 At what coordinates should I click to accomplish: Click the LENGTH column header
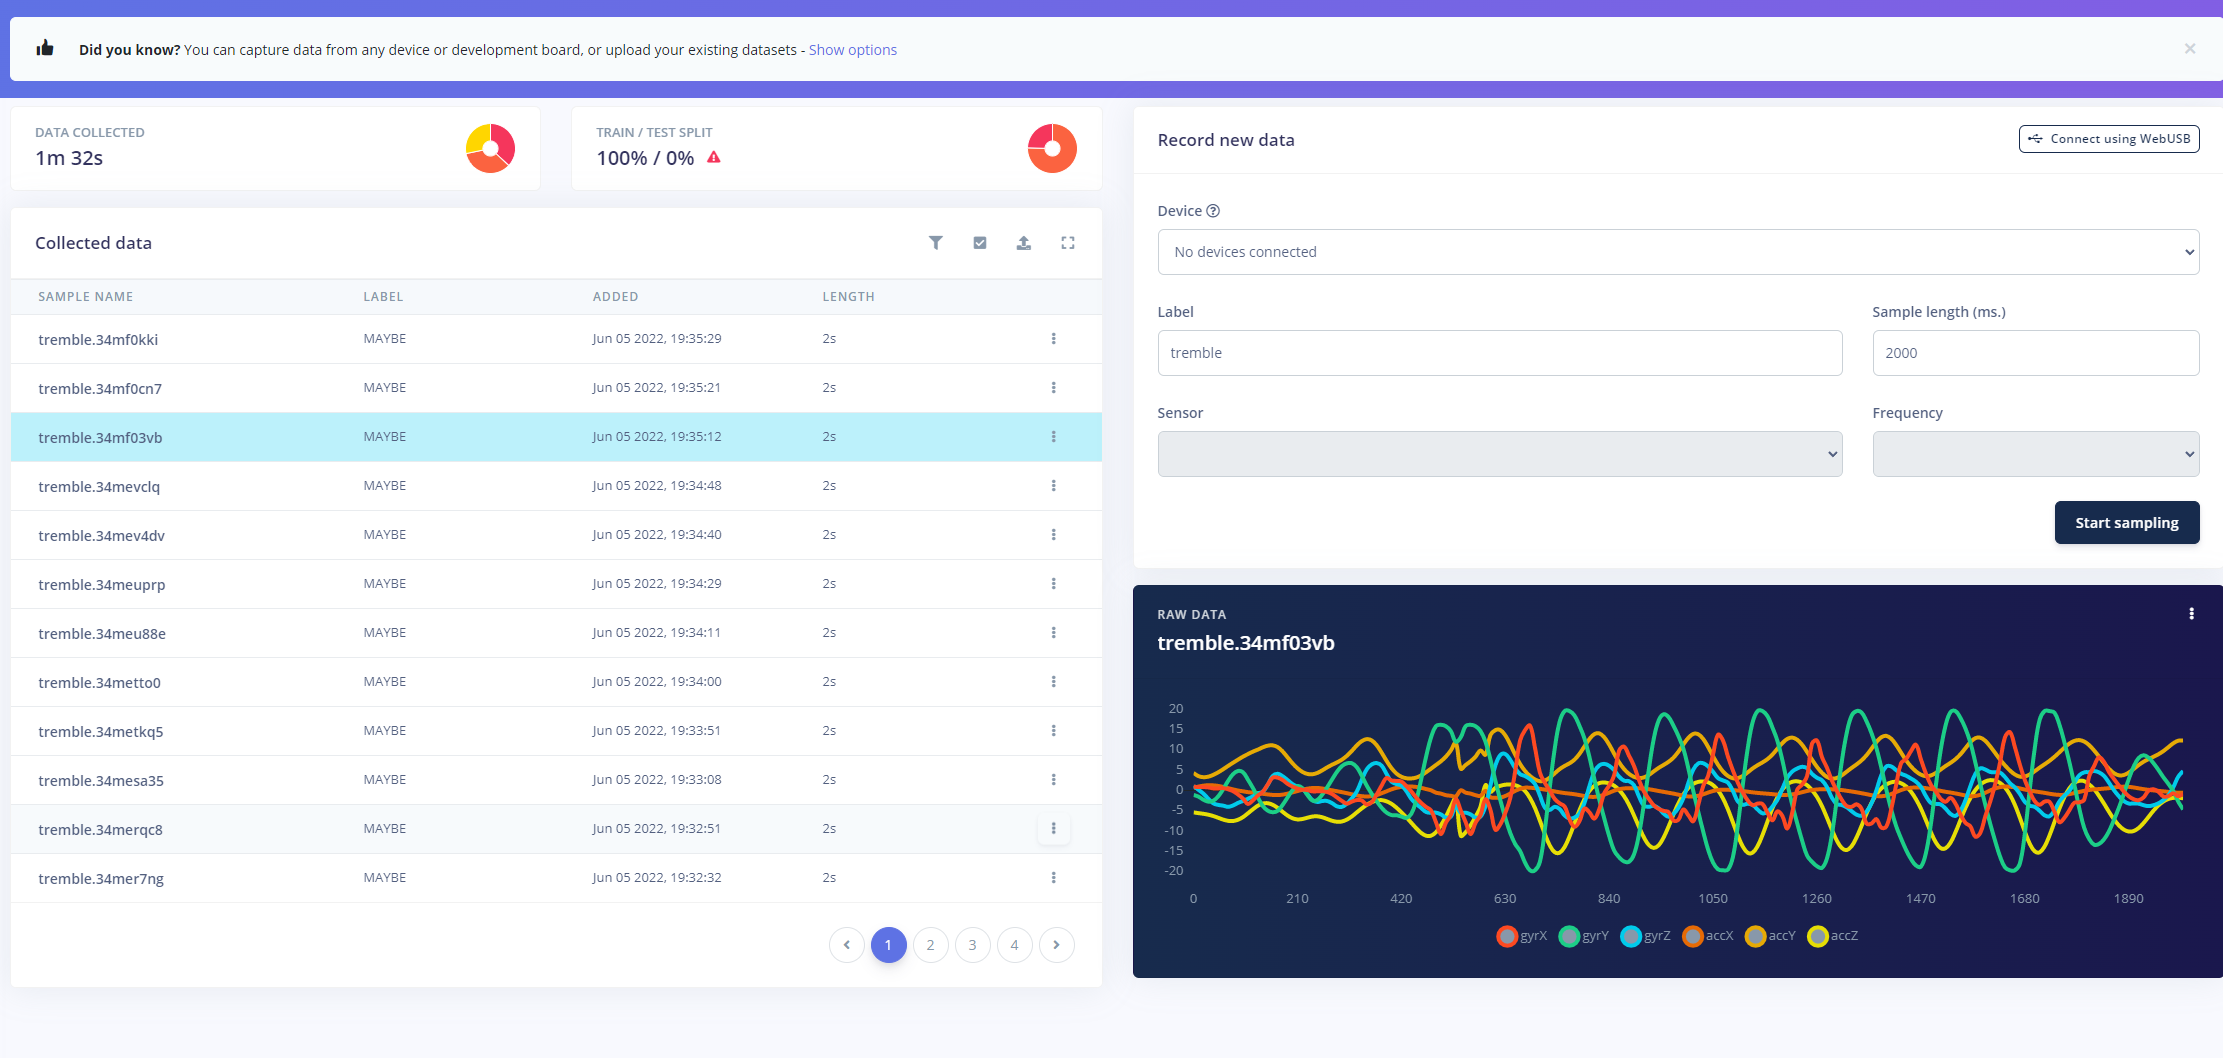coord(848,297)
